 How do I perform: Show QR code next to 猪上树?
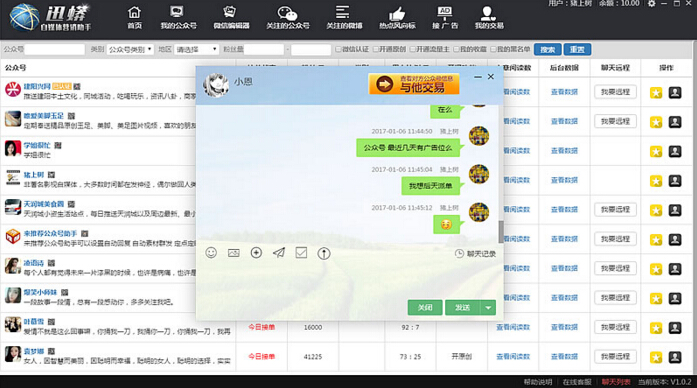coord(51,175)
